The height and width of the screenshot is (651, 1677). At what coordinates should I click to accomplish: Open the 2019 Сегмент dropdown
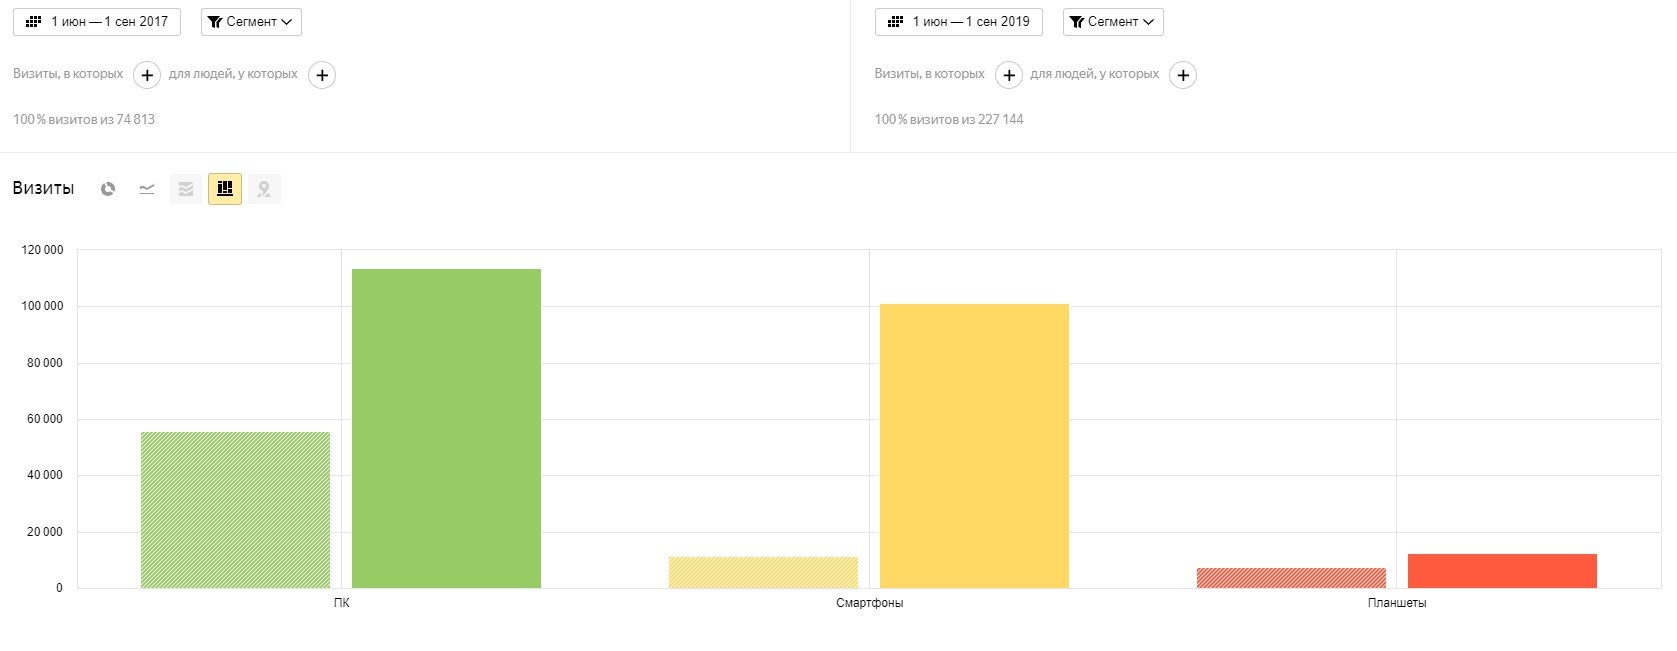pyautogui.click(x=1113, y=22)
